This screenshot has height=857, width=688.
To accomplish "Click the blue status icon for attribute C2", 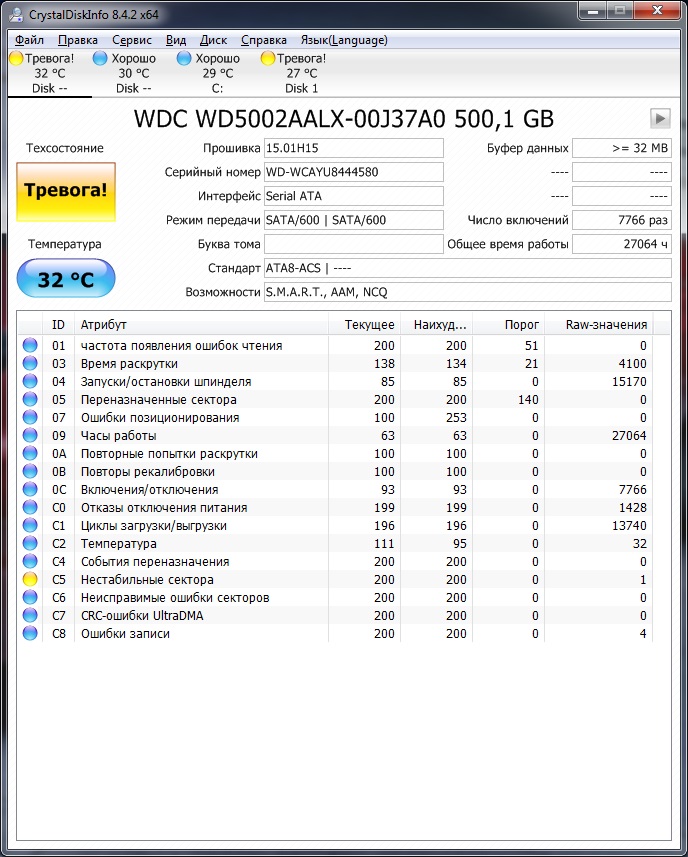I will (30, 544).
